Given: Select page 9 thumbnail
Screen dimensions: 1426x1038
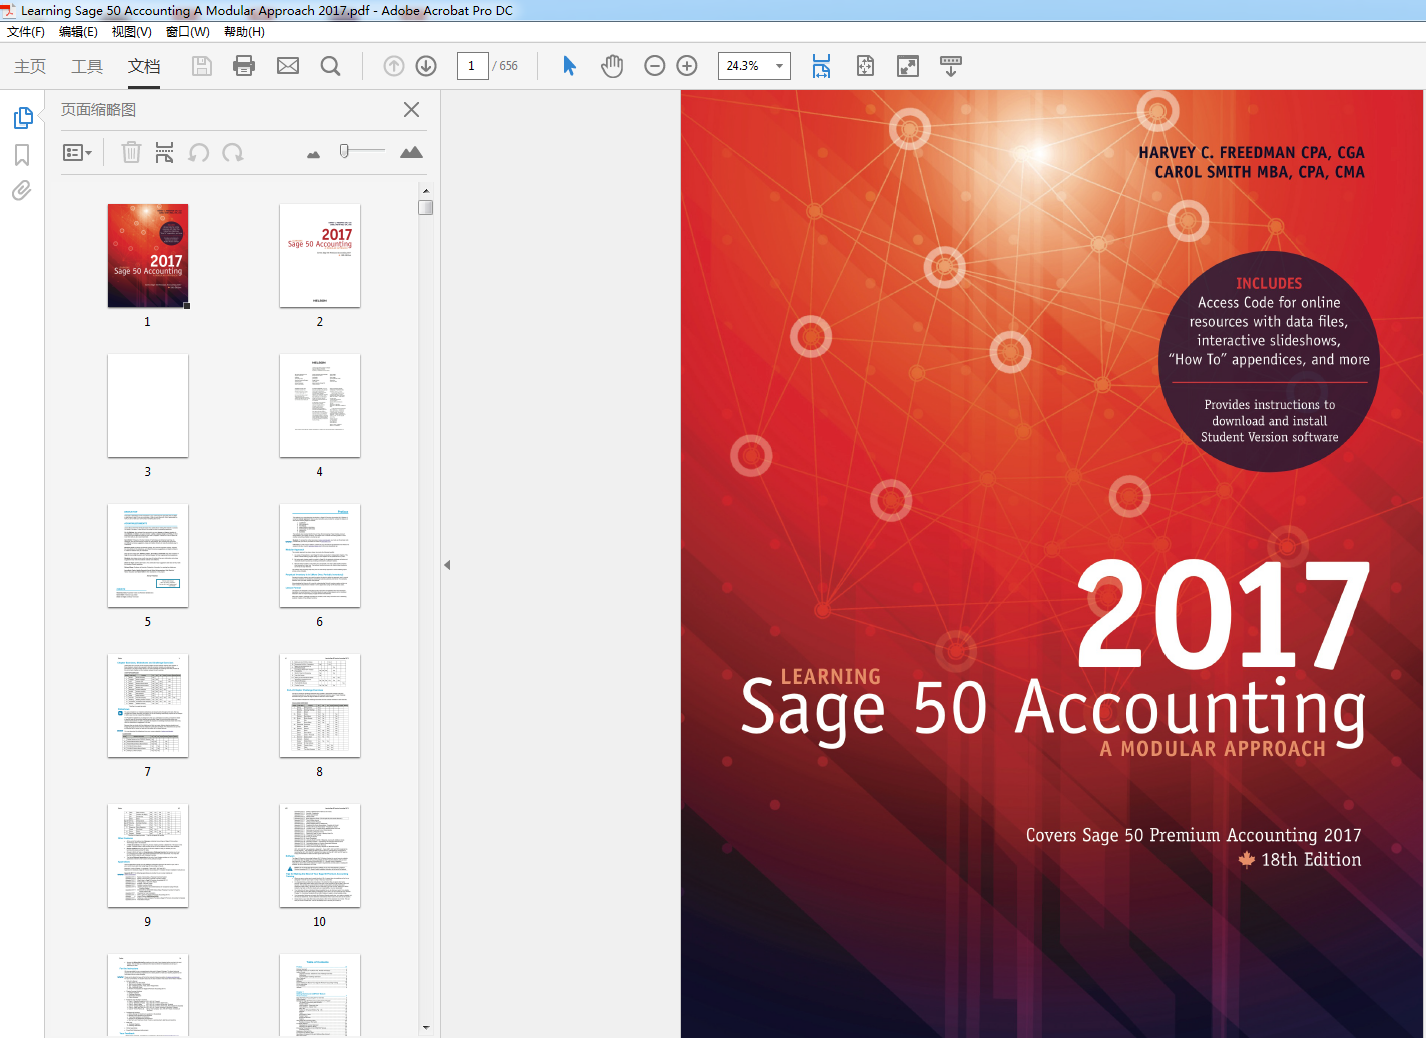Looking at the screenshot, I should pos(148,856).
